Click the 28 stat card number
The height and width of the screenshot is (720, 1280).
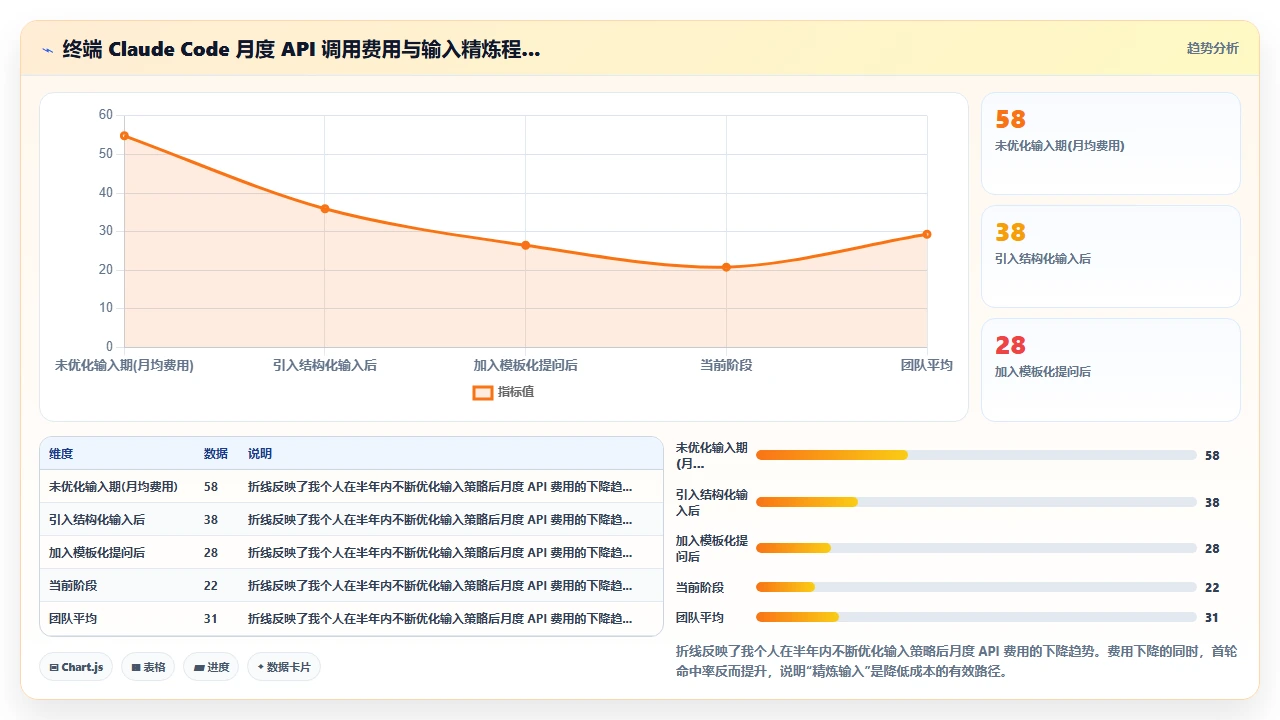point(1010,346)
